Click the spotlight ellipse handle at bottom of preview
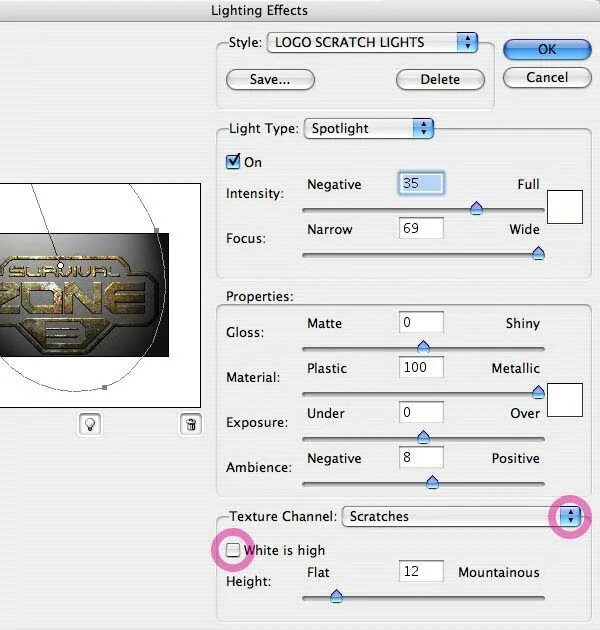This screenshot has width=600, height=630. point(104,387)
